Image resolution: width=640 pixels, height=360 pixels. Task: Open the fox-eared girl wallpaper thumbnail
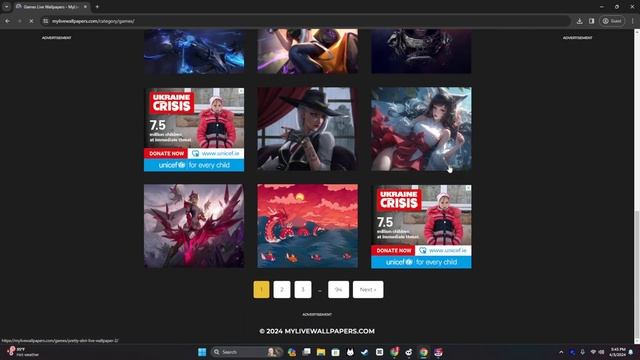421,129
